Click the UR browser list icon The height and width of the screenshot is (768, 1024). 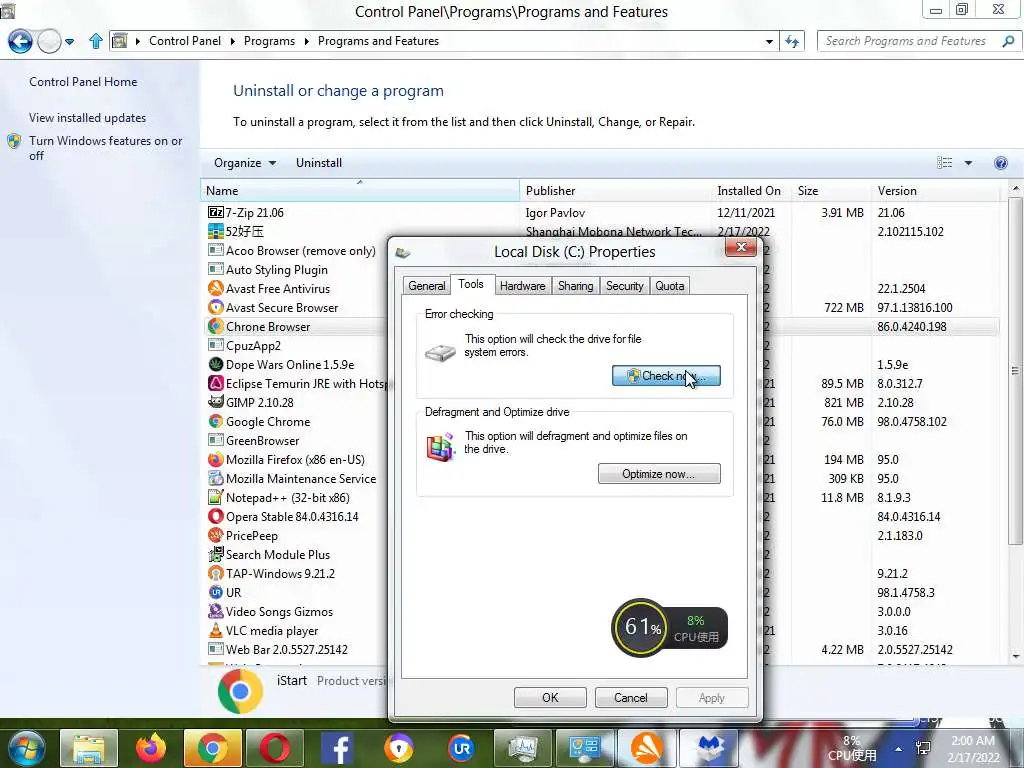click(215, 592)
